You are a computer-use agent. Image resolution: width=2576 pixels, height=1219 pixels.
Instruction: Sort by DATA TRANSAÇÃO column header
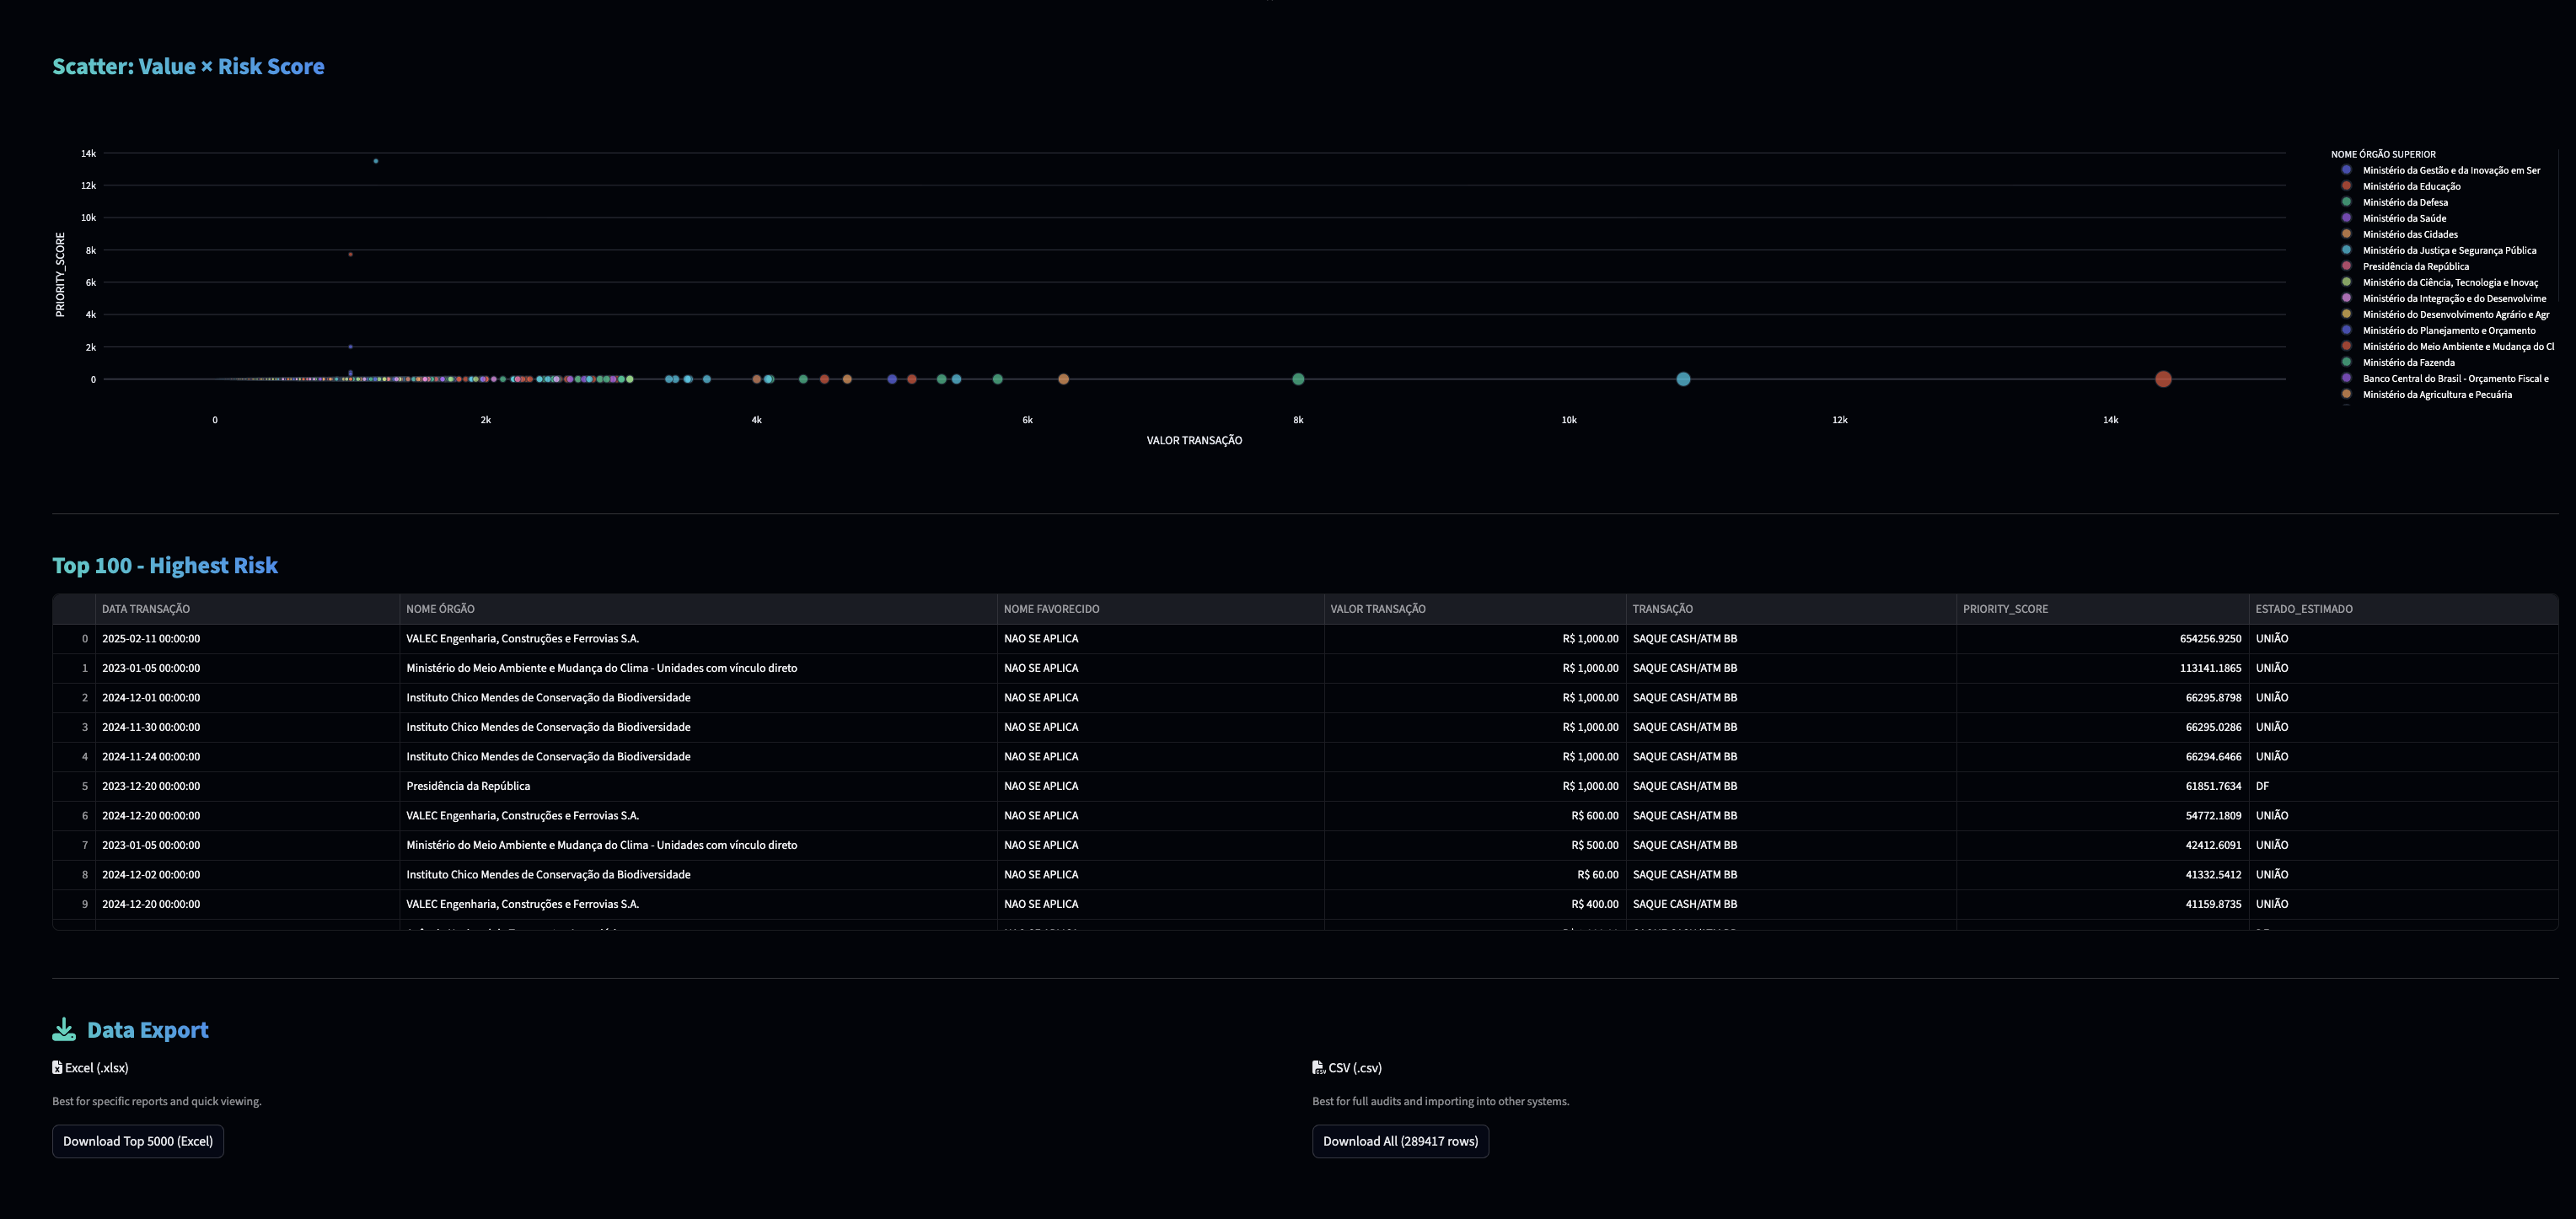point(146,609)
